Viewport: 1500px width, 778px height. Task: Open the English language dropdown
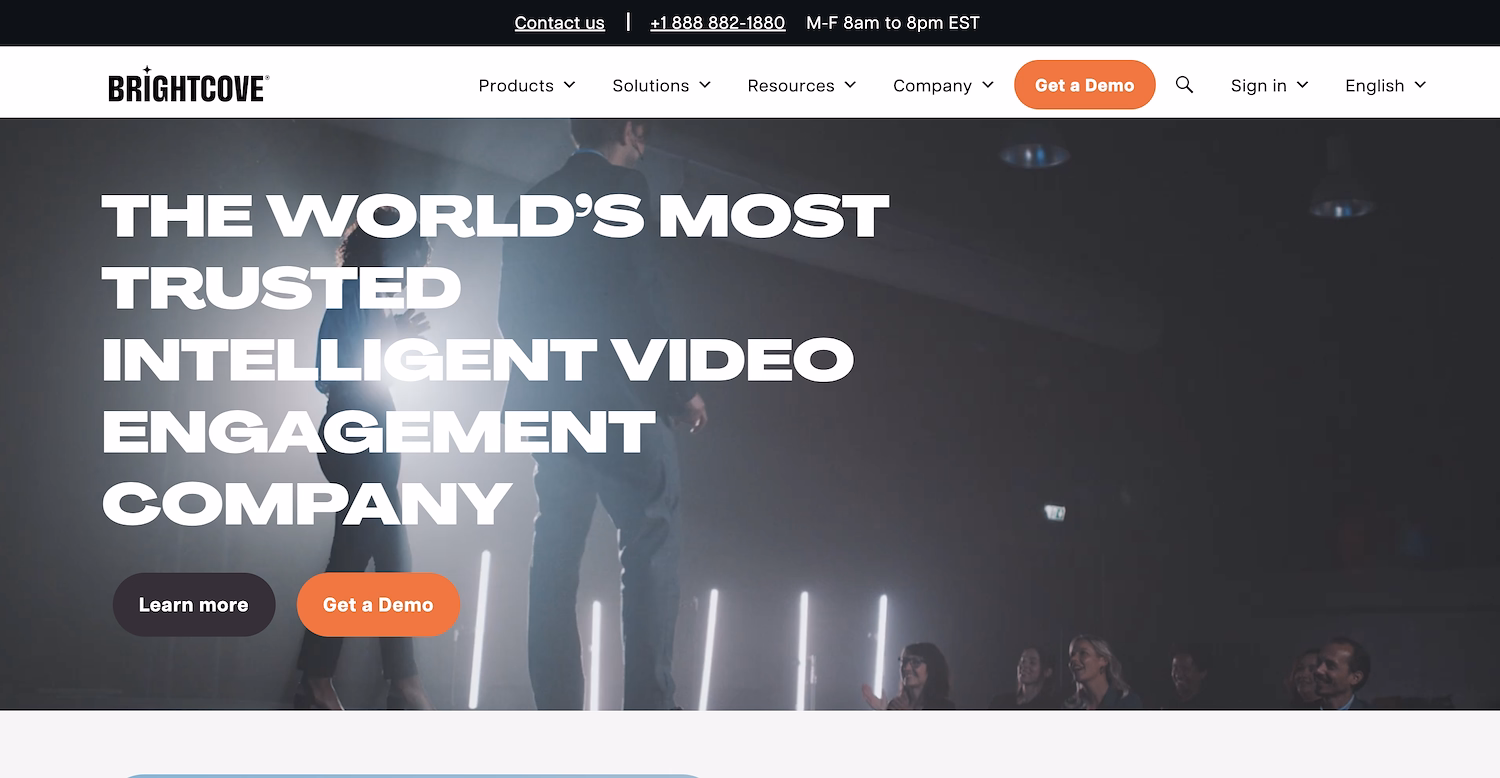click(x=1385, y=86)
